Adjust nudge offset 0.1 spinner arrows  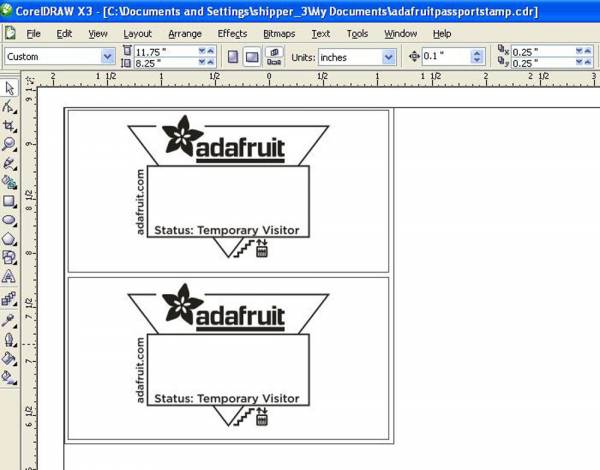(477, 57)
